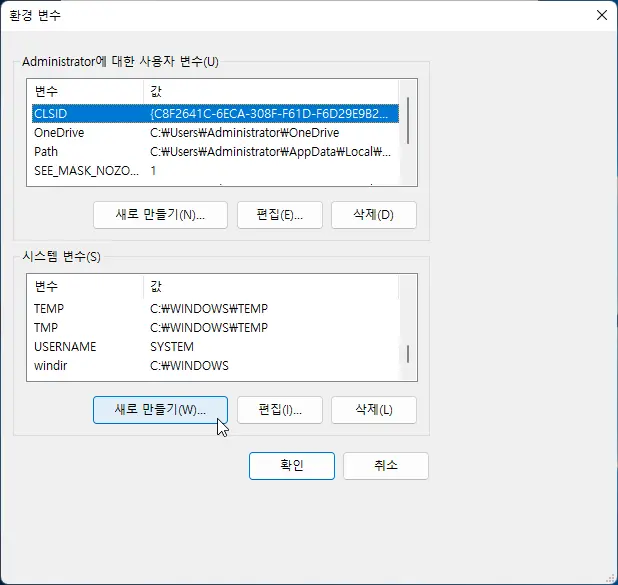Click 새로 만들기(W)... for system variables
The width and height of the screenshot is (618, 585).
pos(160,410)
